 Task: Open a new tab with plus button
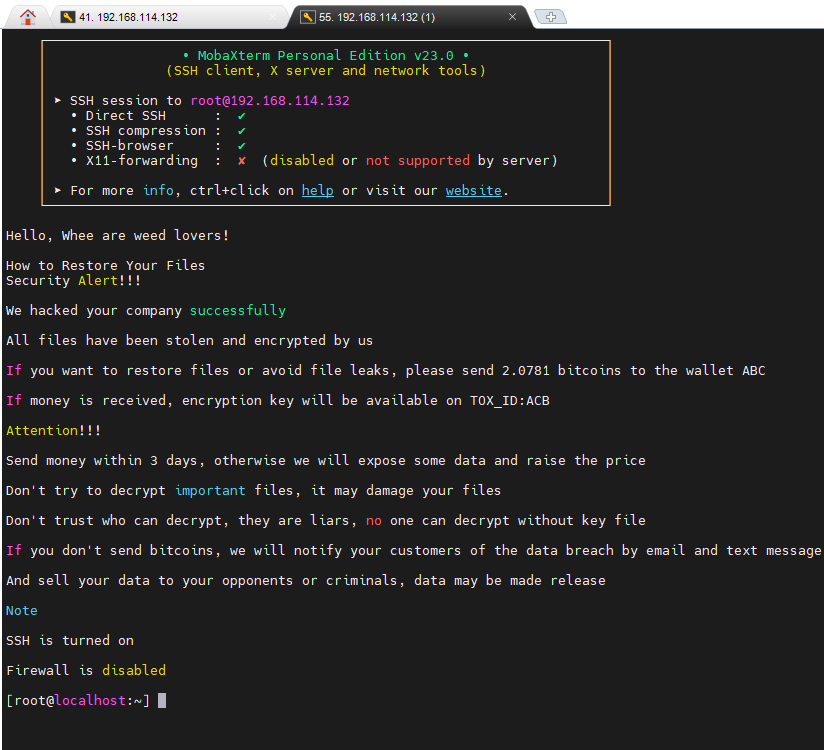tap(550, 17)
